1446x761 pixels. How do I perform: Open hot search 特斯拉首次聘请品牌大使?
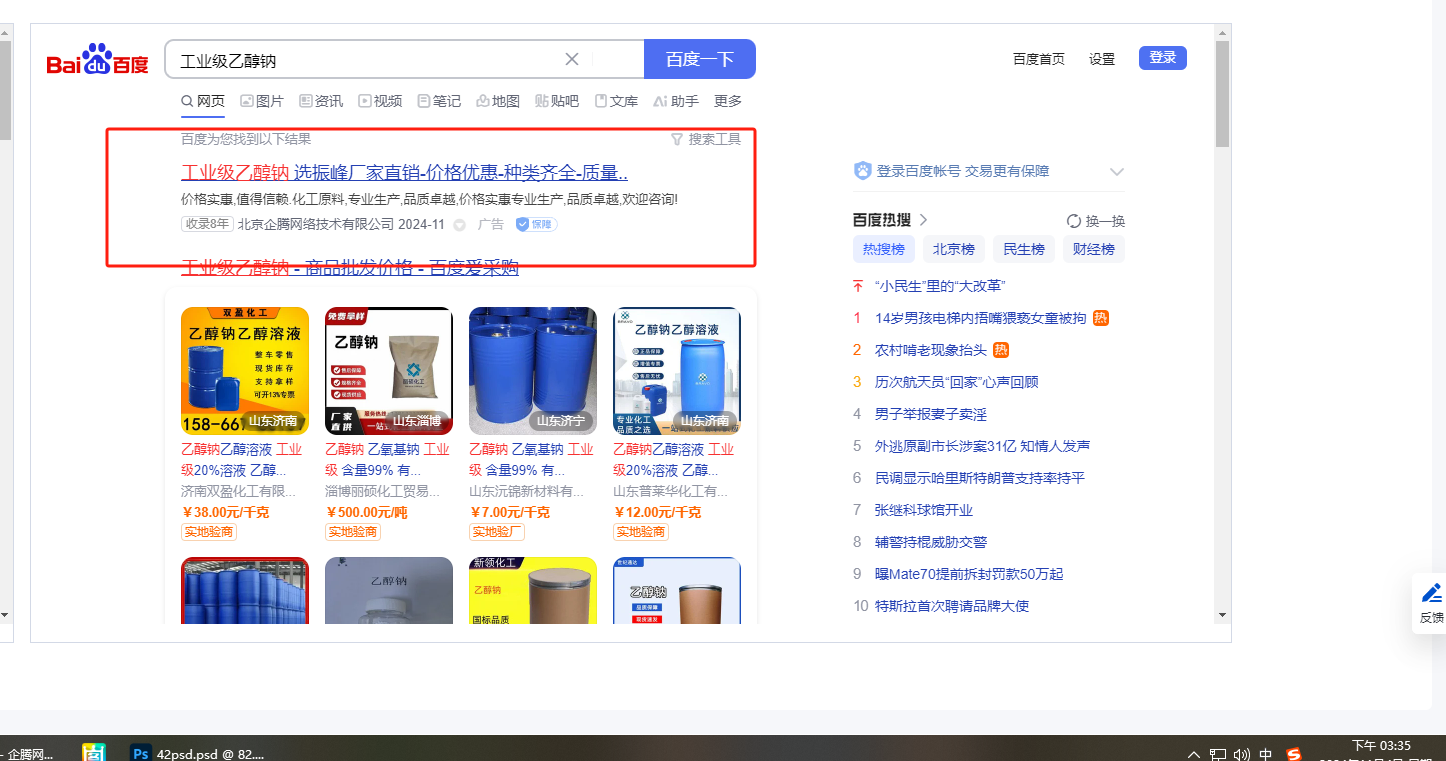952,606
